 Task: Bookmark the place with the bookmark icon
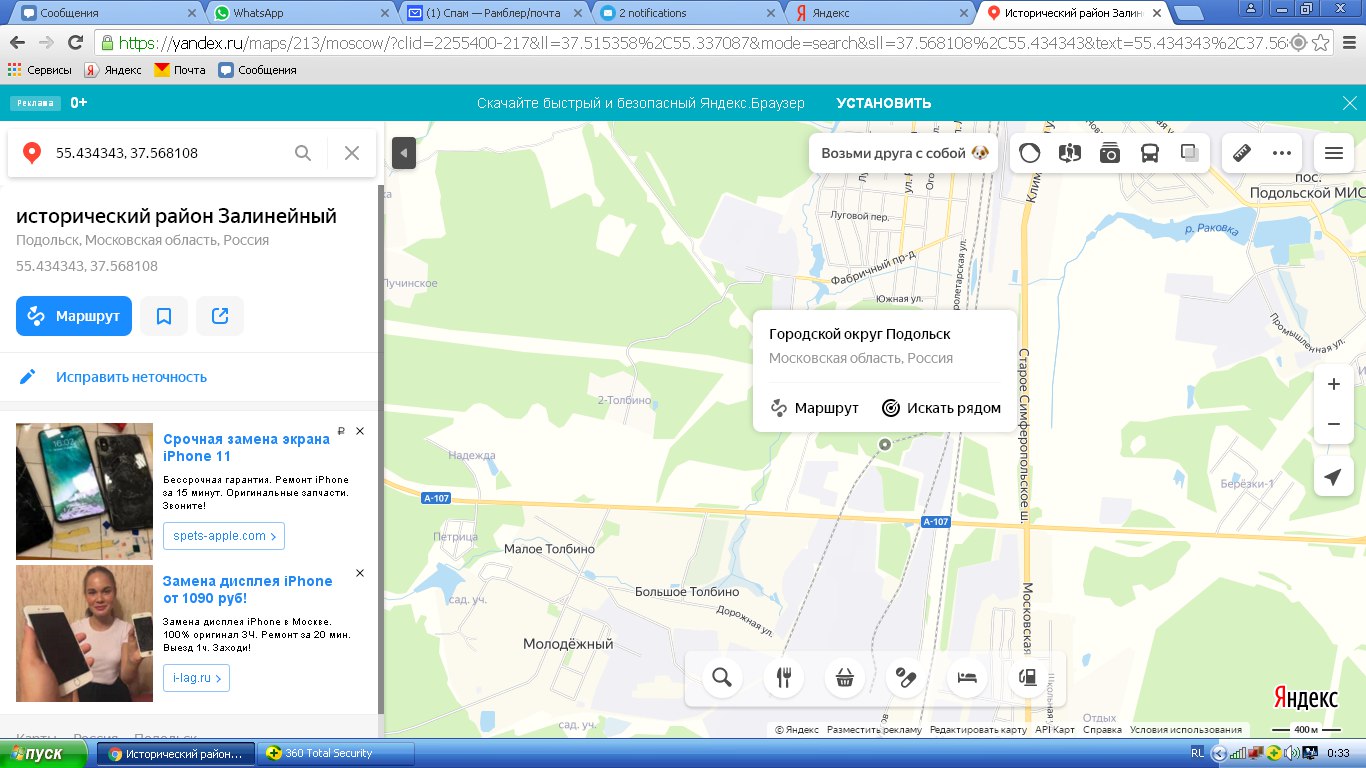164,316
